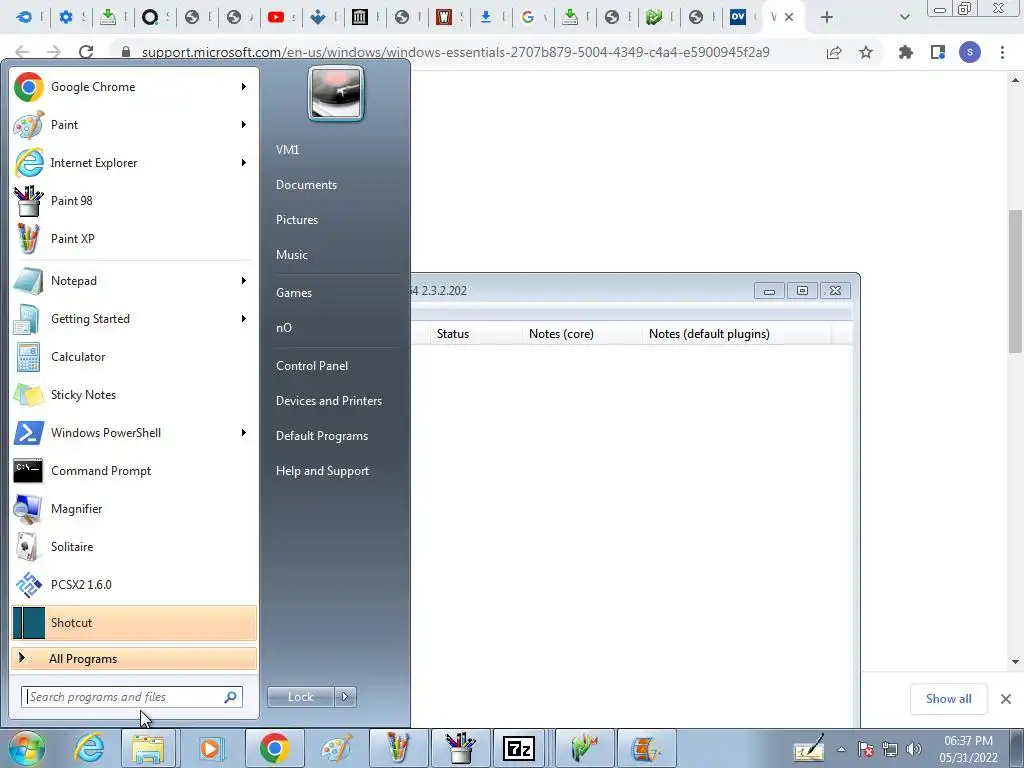Open the Chrome profile avatar
Image resolution: width=1024 pixels, height=768 pixels.
pyautogui.click(x=970, y=52)
